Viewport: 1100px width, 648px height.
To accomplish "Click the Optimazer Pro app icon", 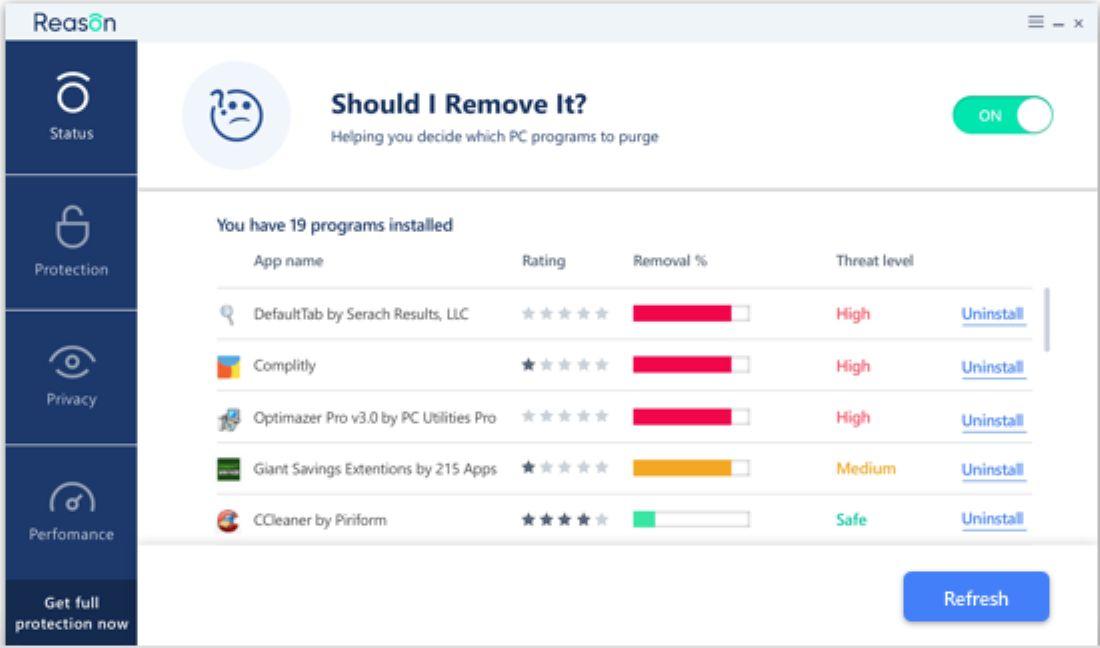I will 228,419.
